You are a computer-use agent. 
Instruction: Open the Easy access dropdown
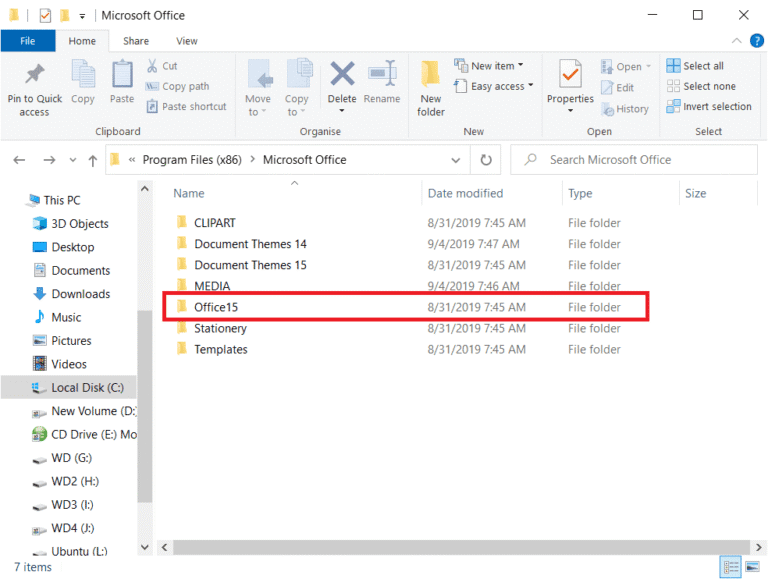coord(530,85)
